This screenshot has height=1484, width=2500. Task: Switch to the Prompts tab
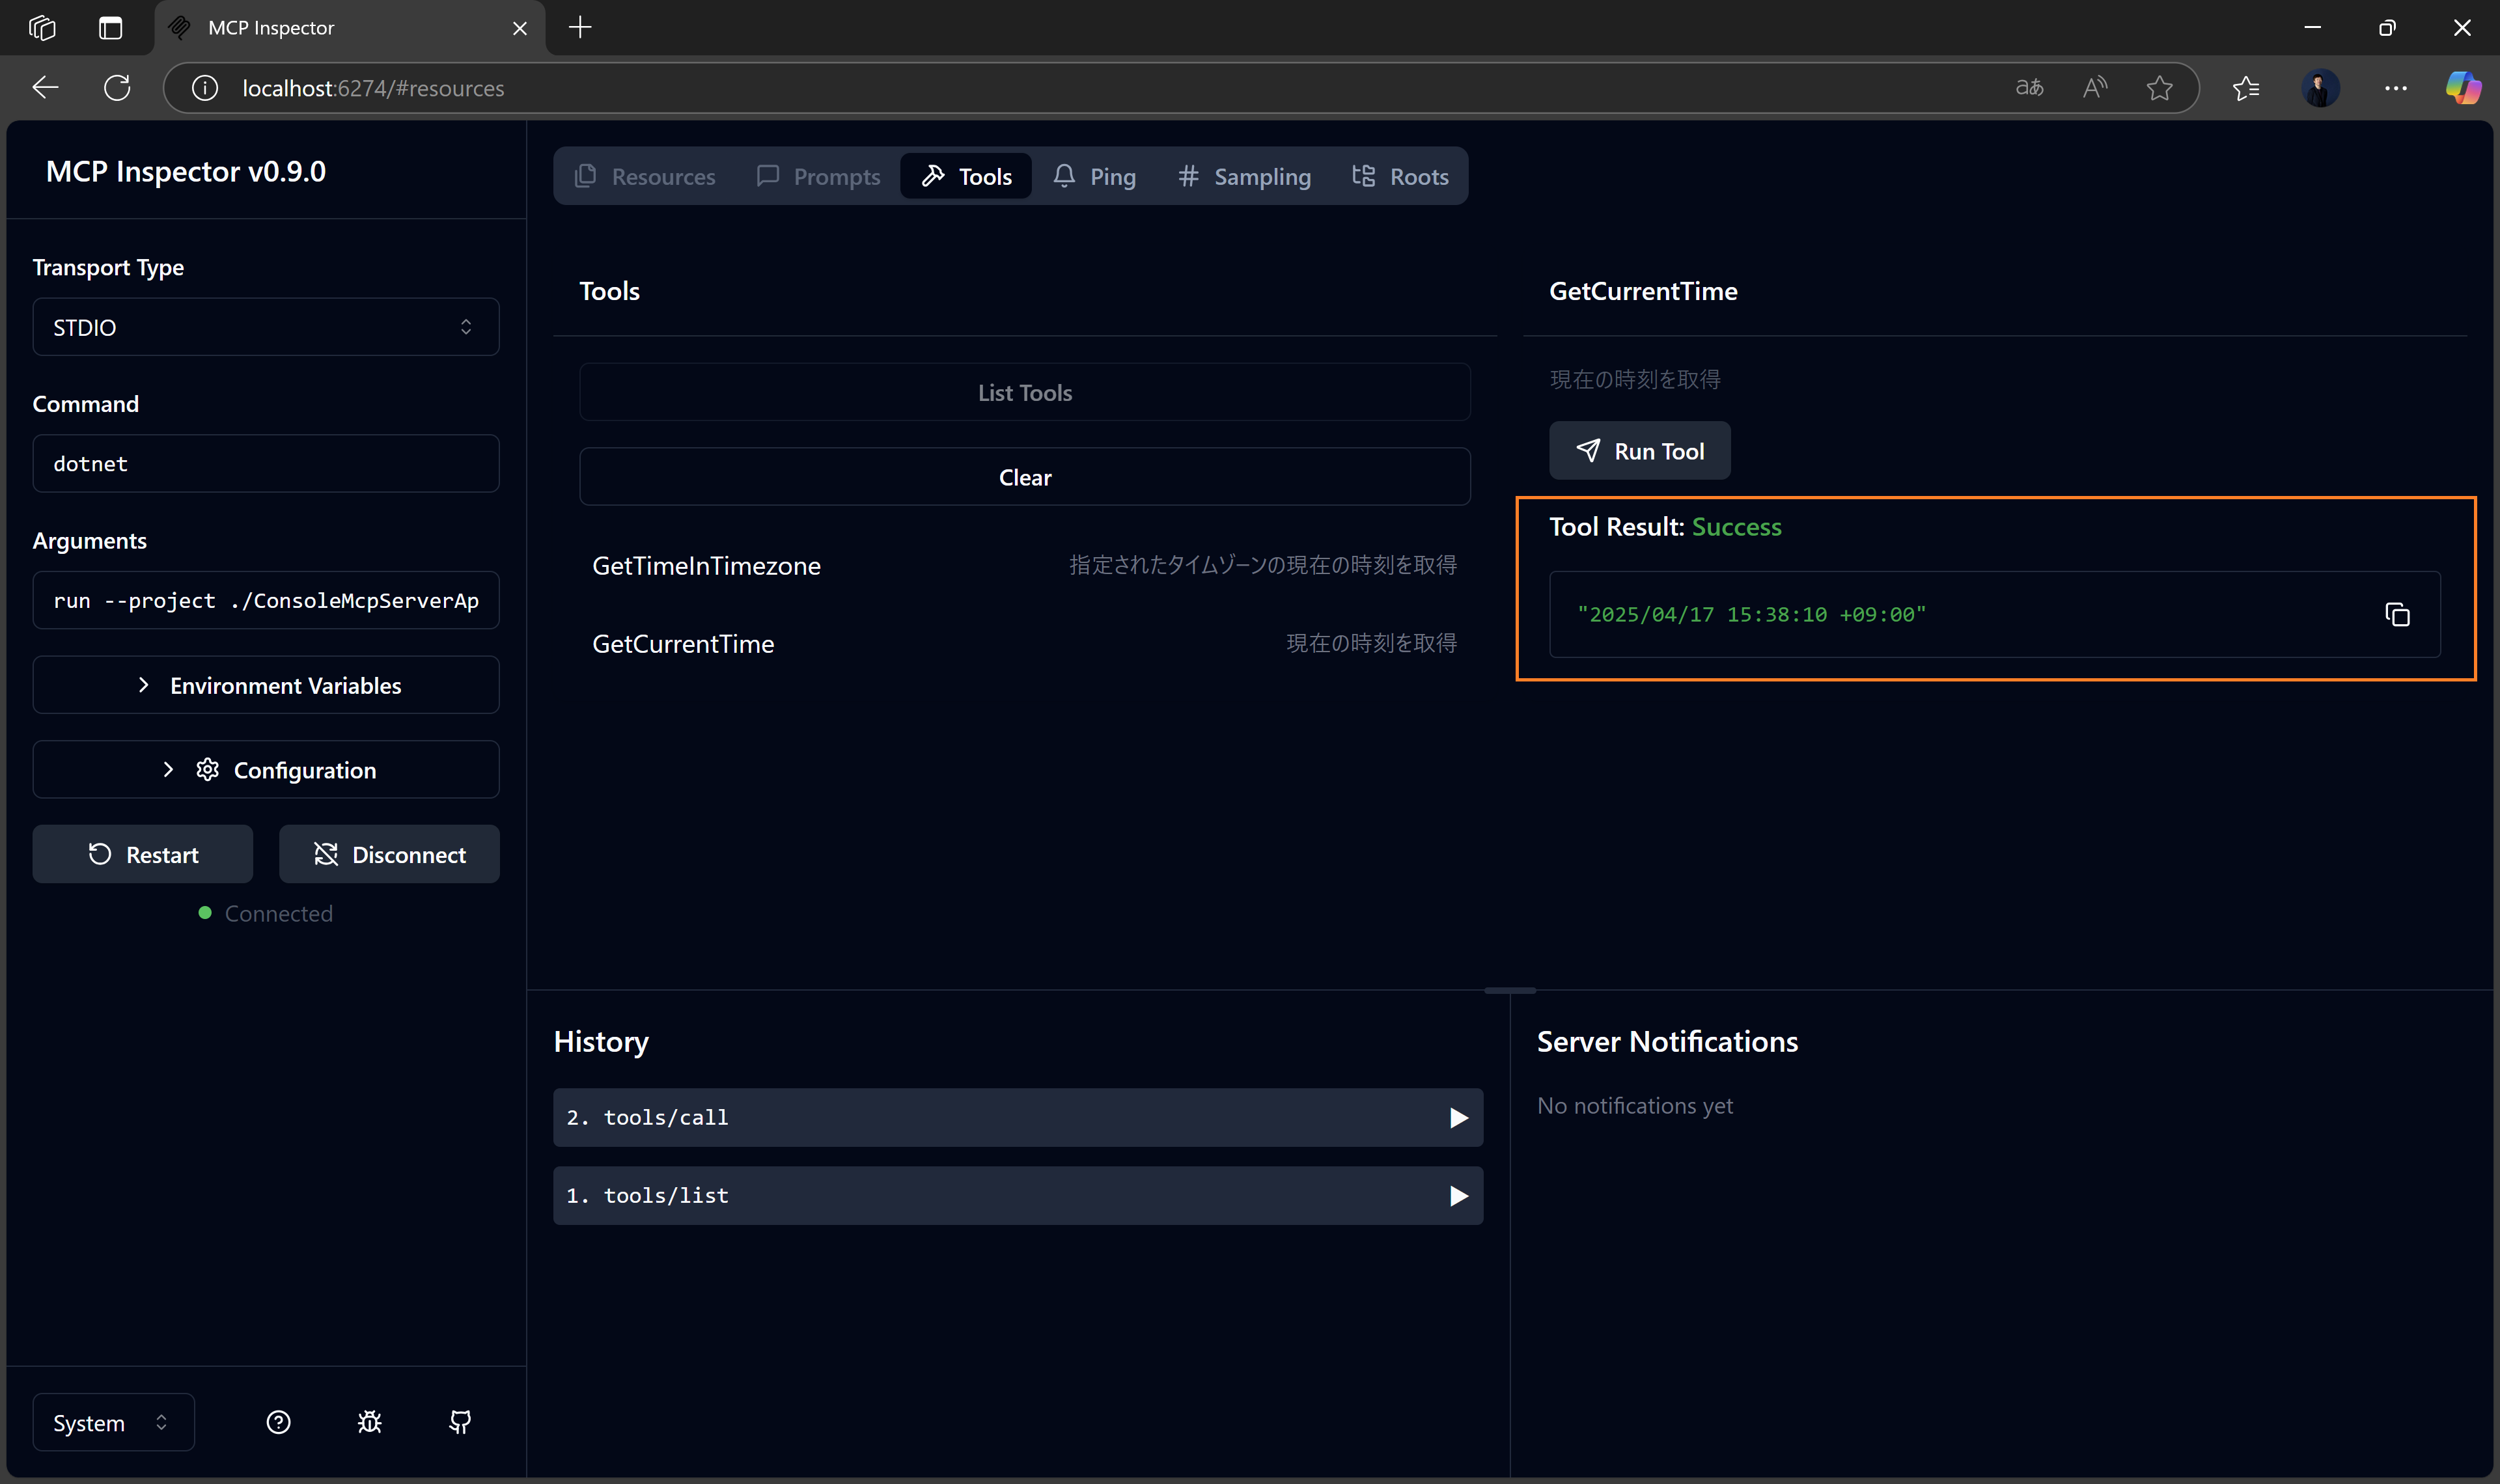pos(818,176)
